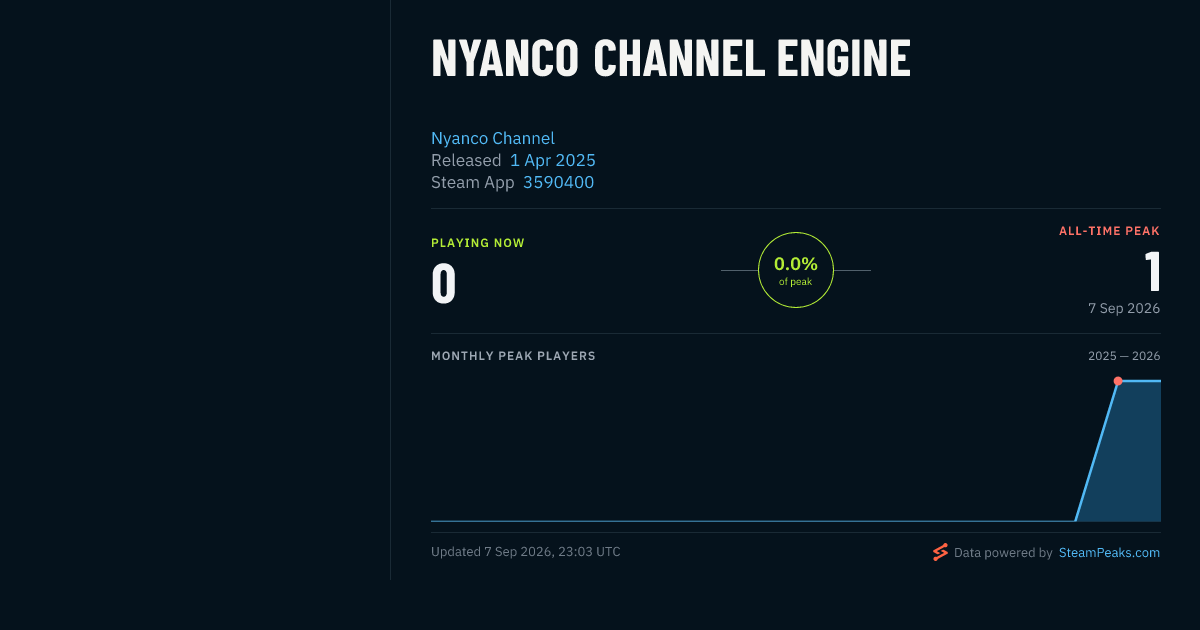Click the Playing Now count of 0
1200x630 pixels.
pos(444,283)
